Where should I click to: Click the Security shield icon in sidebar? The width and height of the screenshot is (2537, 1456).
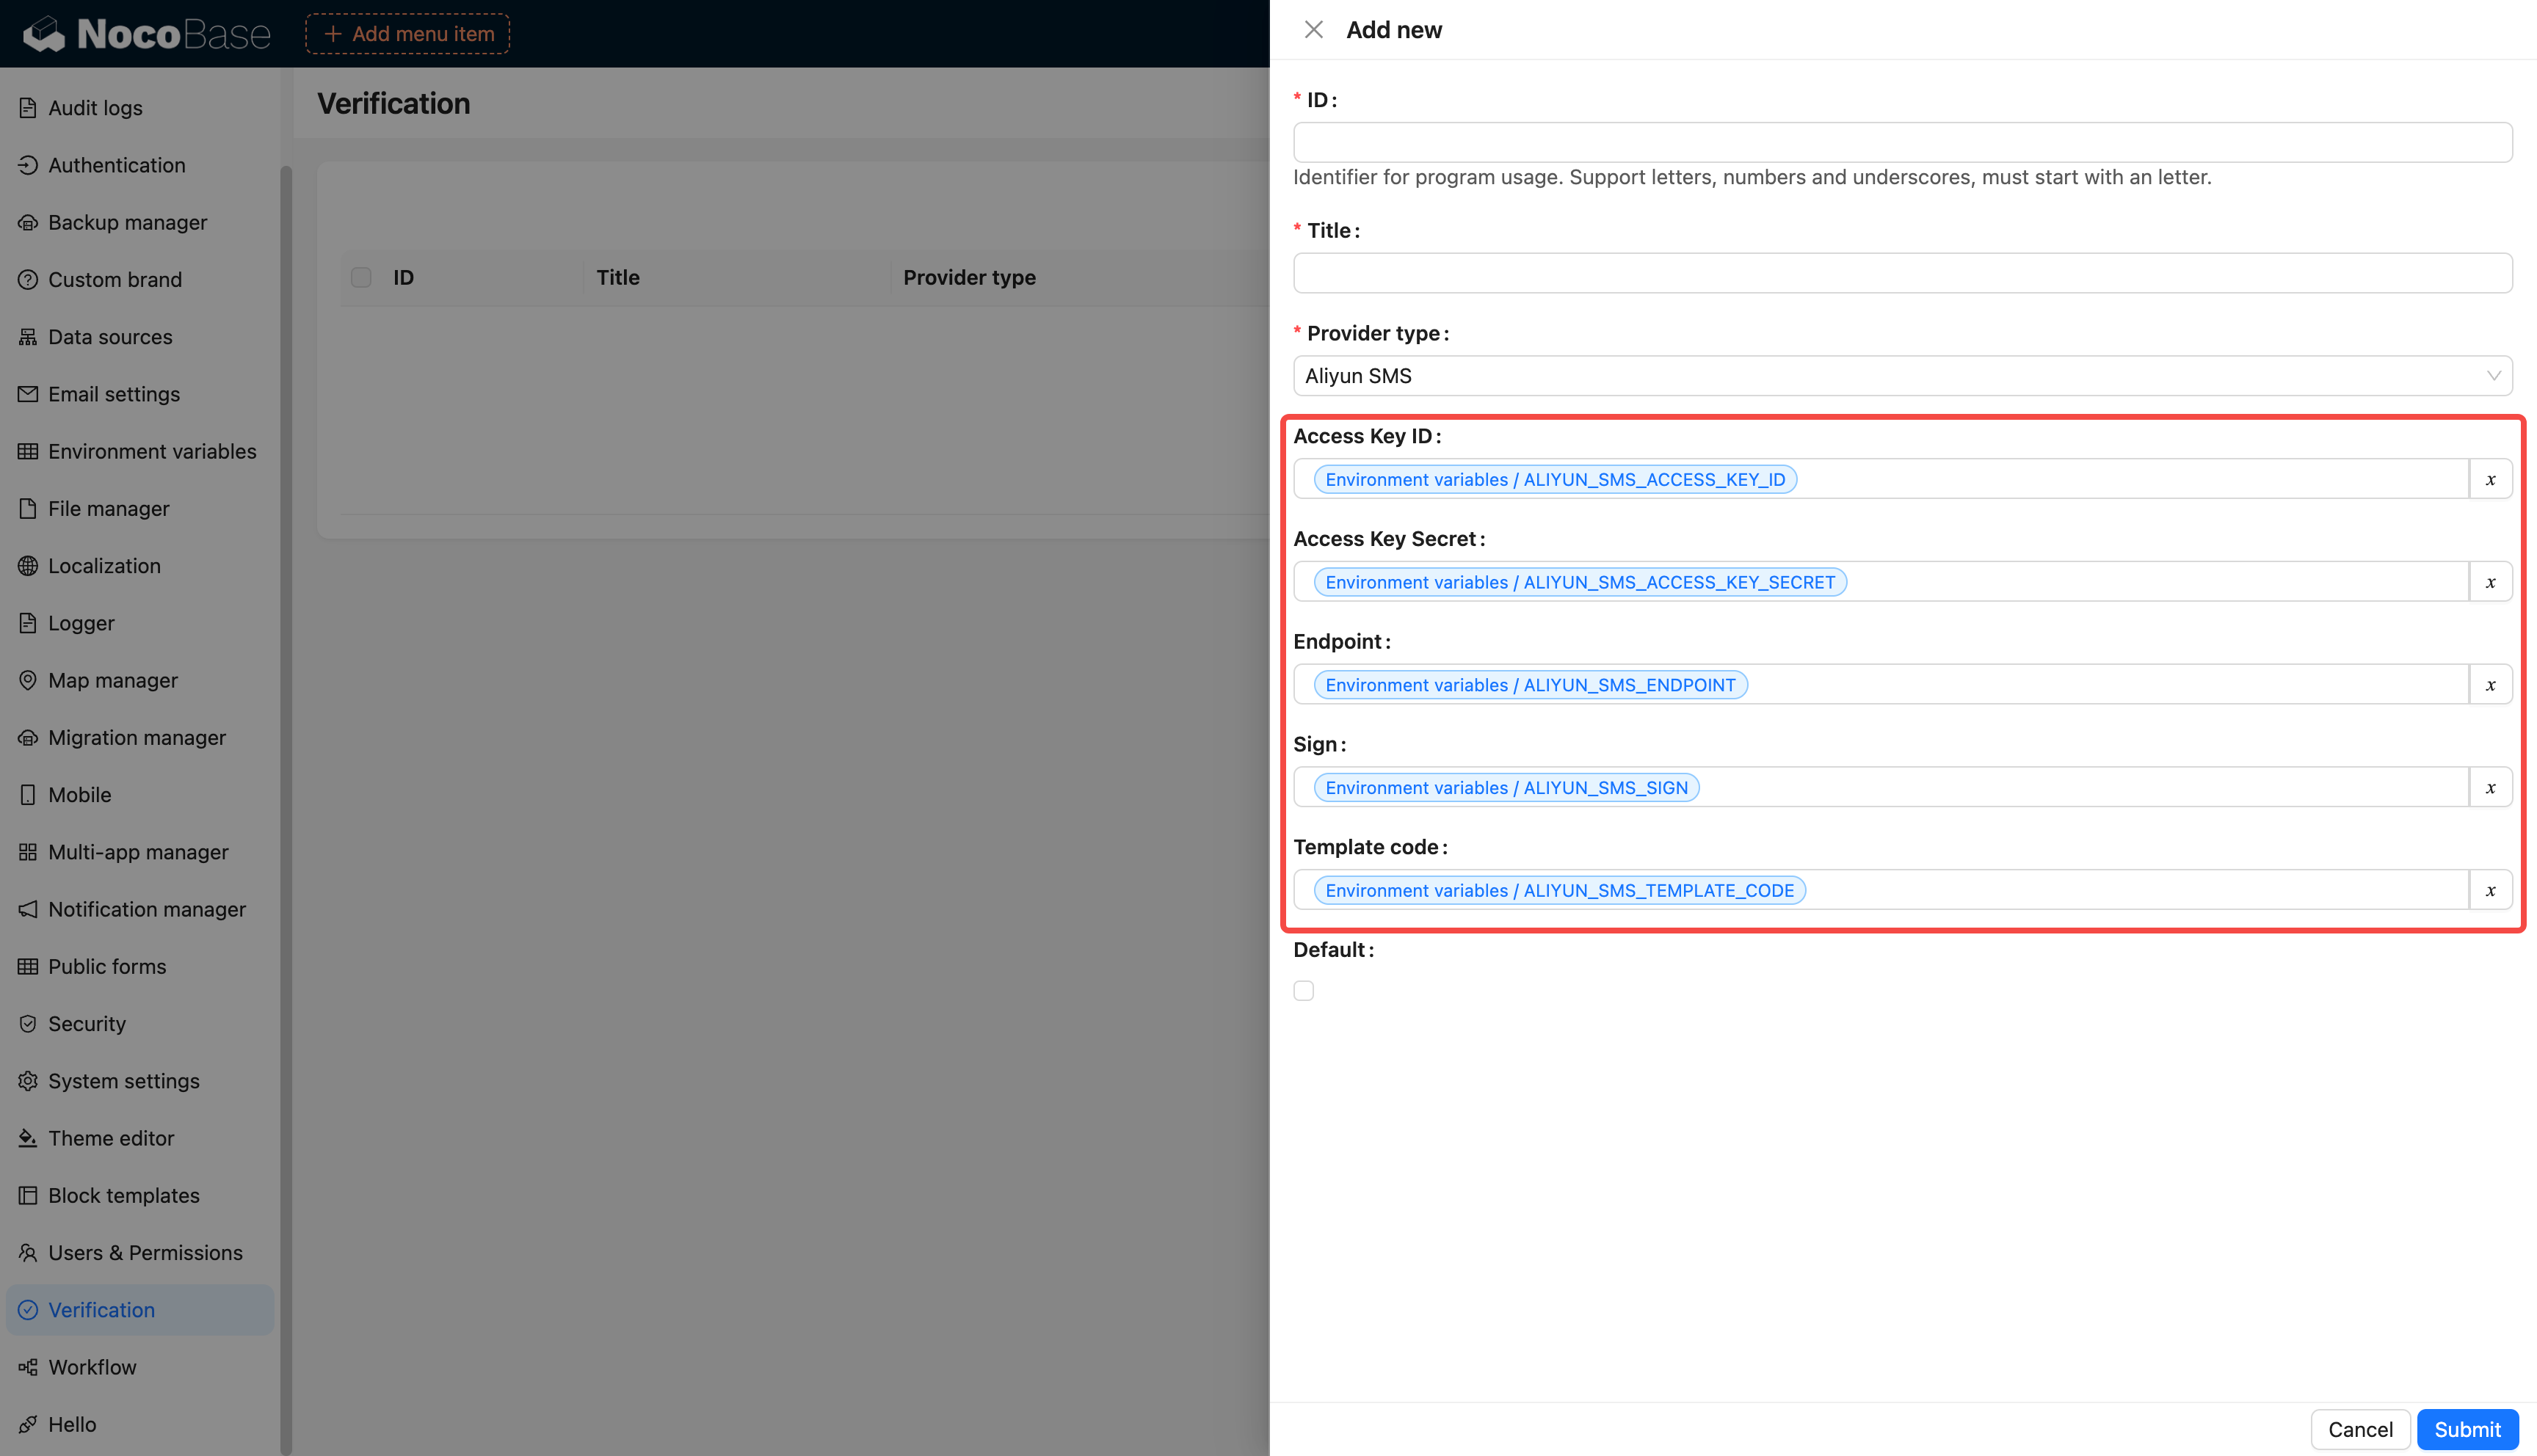tap(28, 1024)
